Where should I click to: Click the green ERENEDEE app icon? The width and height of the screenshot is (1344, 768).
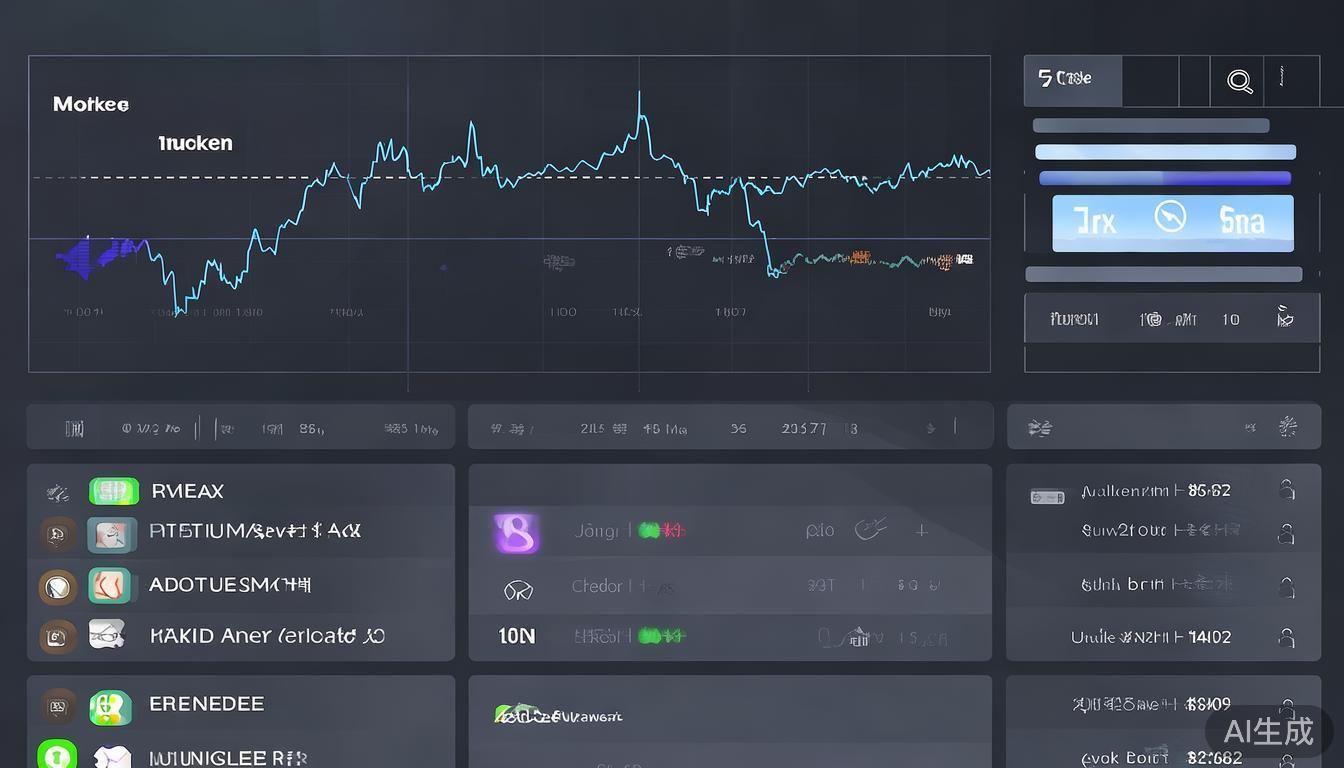[110, 706]
